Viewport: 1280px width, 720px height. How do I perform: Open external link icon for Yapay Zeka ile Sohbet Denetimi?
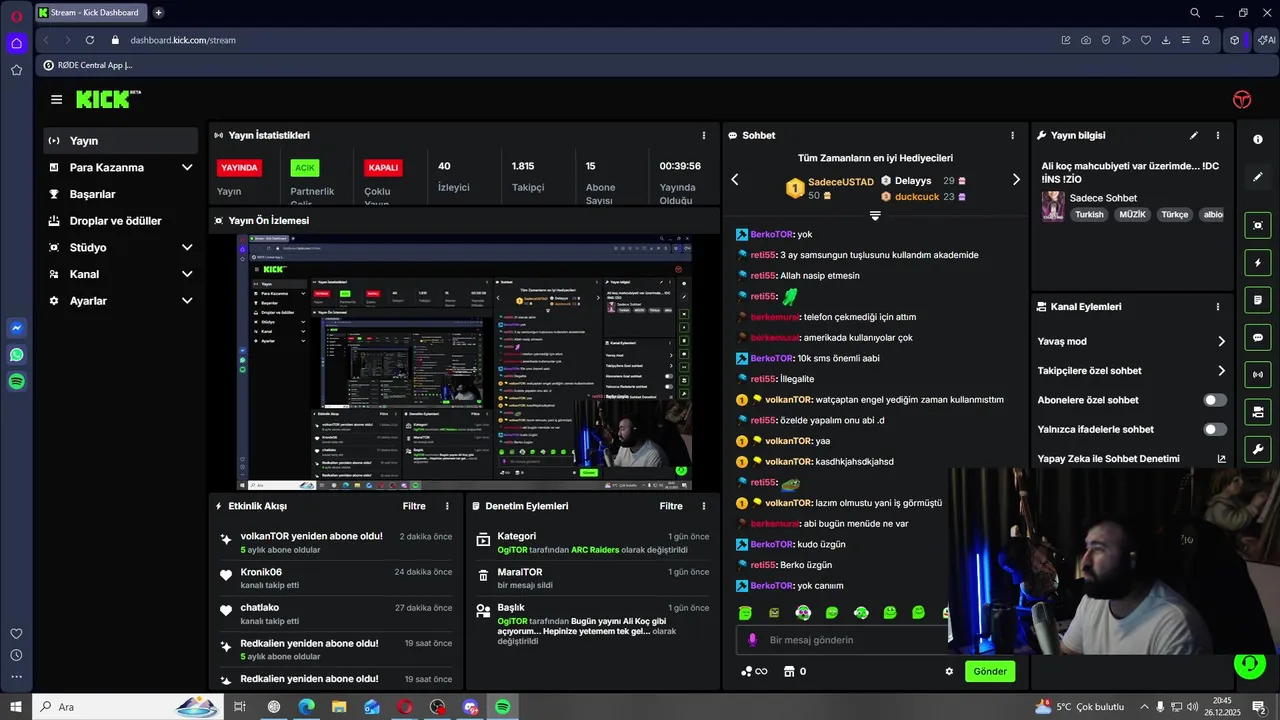click(x=1221, y=459)
